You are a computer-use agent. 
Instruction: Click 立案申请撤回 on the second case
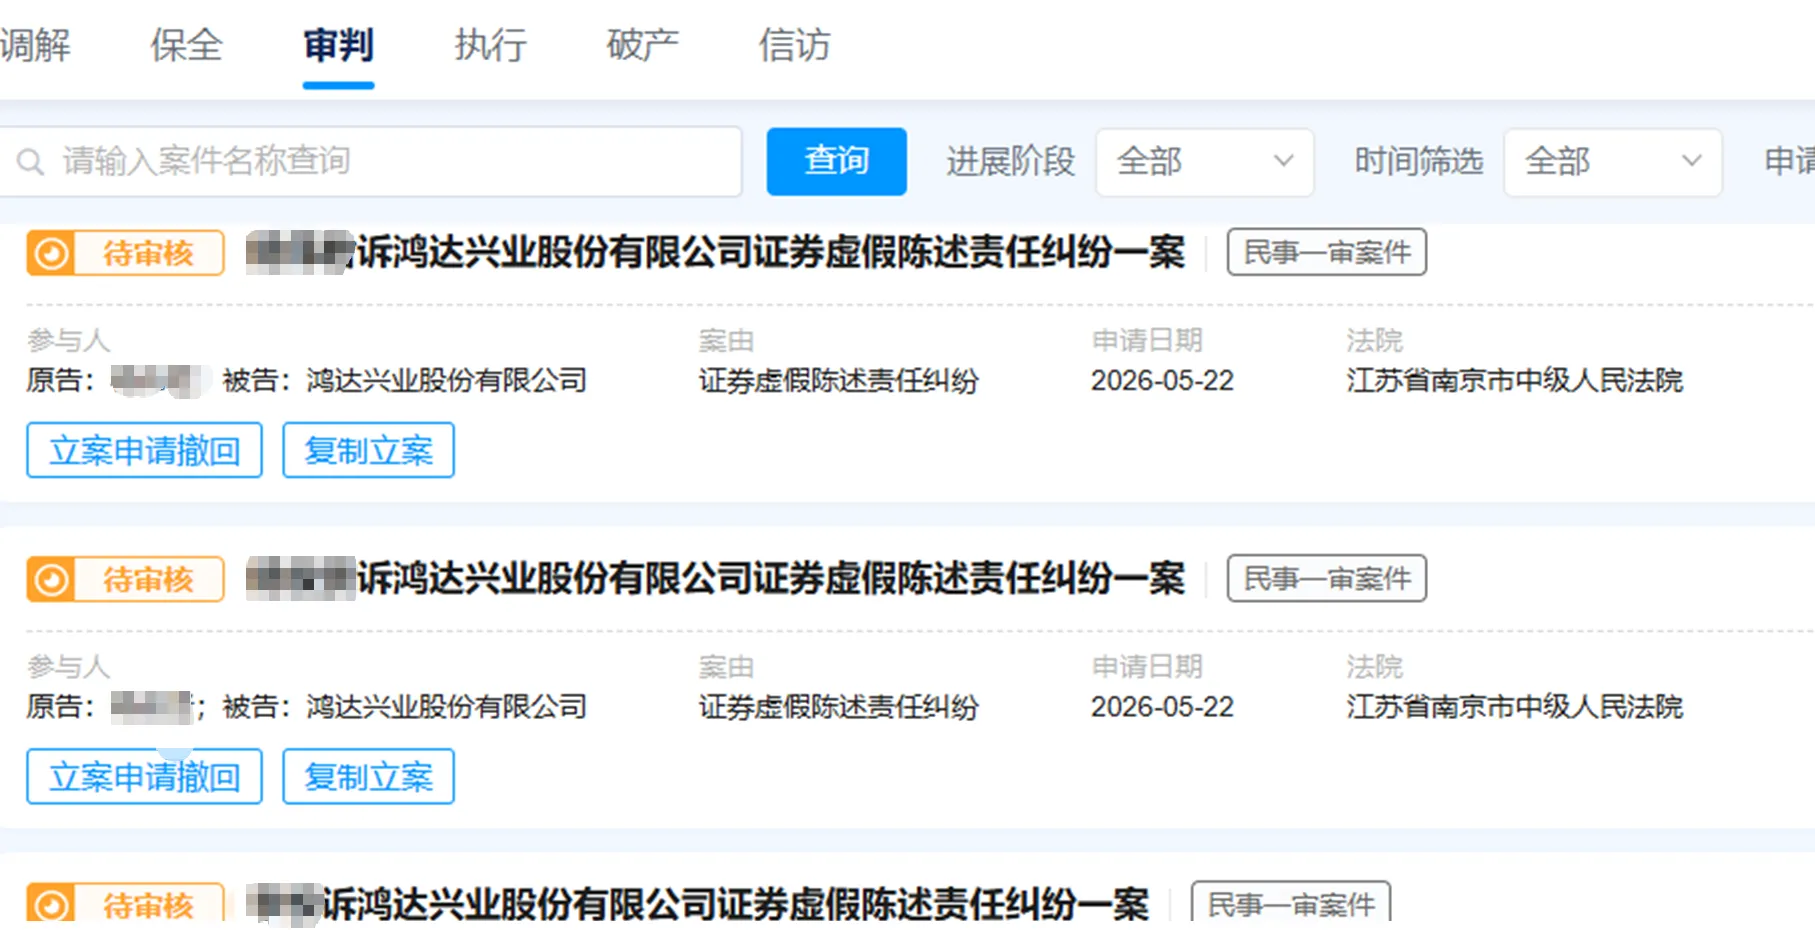pos(144,776)
